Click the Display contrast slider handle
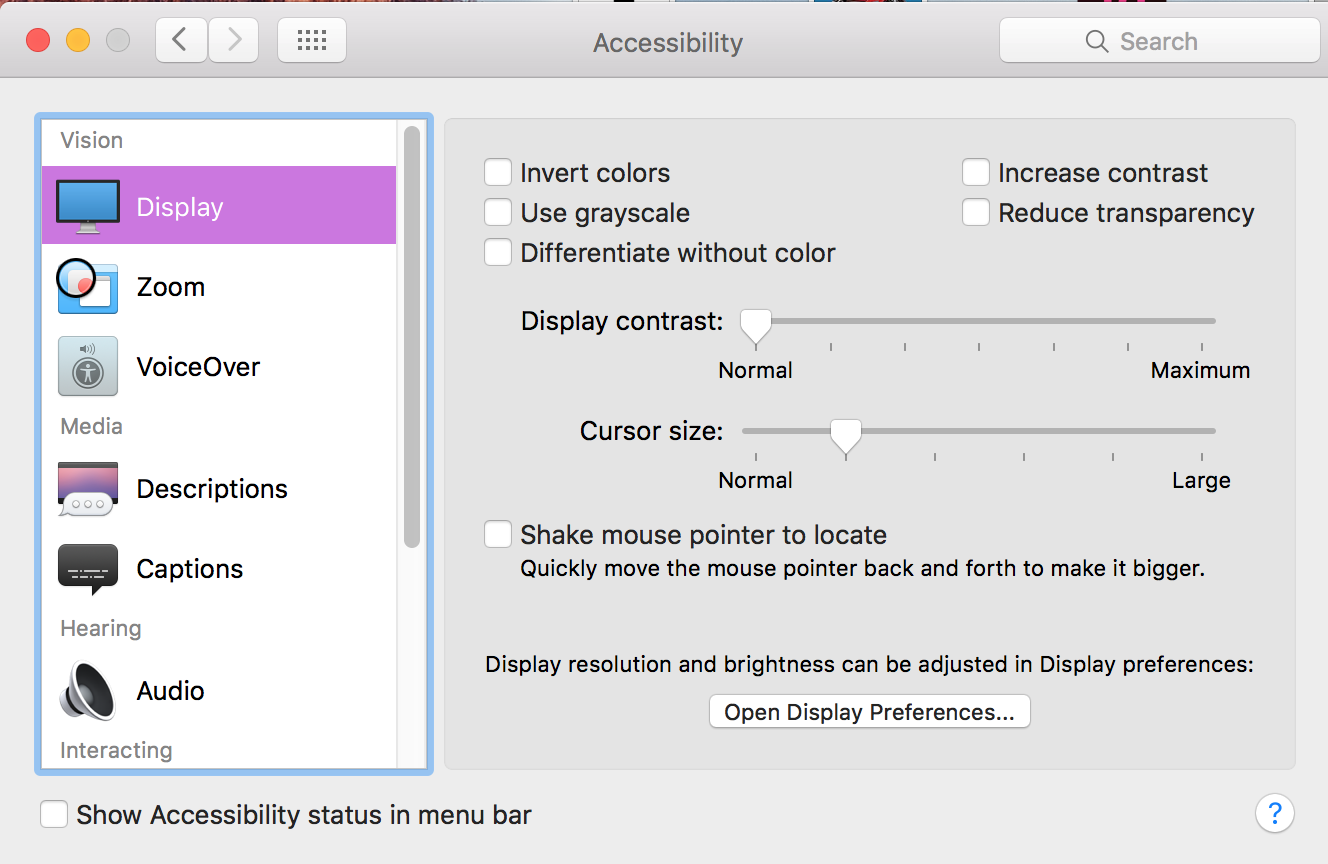The image size is (1328, 864). (756, 324)
